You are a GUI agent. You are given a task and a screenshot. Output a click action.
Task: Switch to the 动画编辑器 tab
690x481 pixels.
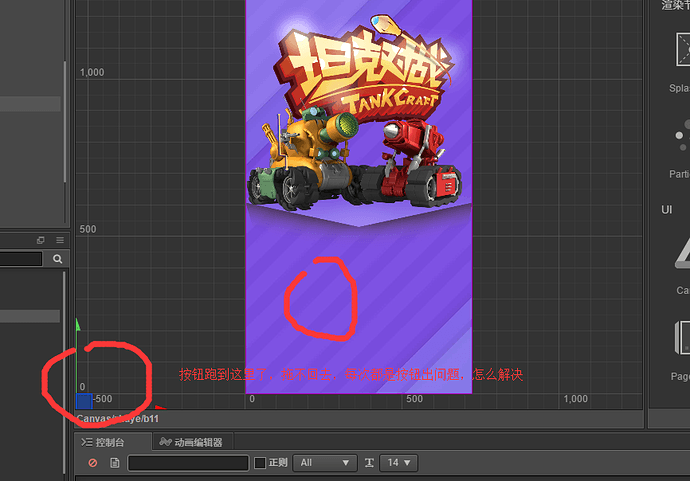(191, 442)
